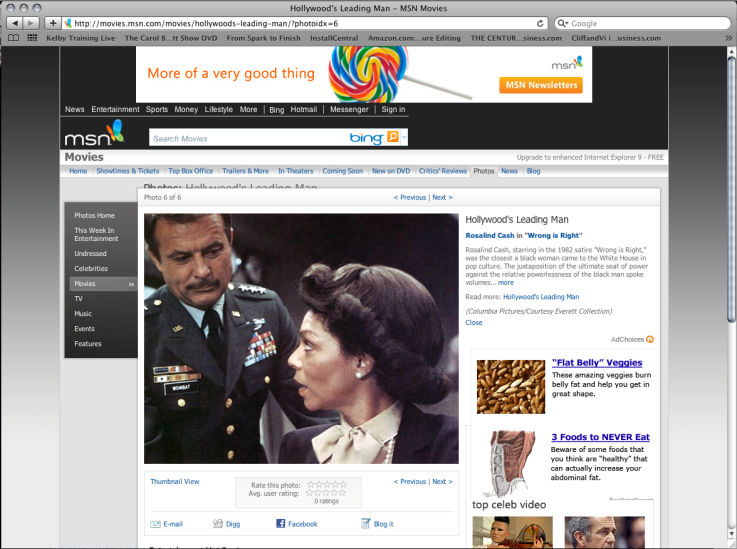The height and width of the screenshot is (549, 737).
Task: Open Thumbnail View link
Action: point(174,481)
